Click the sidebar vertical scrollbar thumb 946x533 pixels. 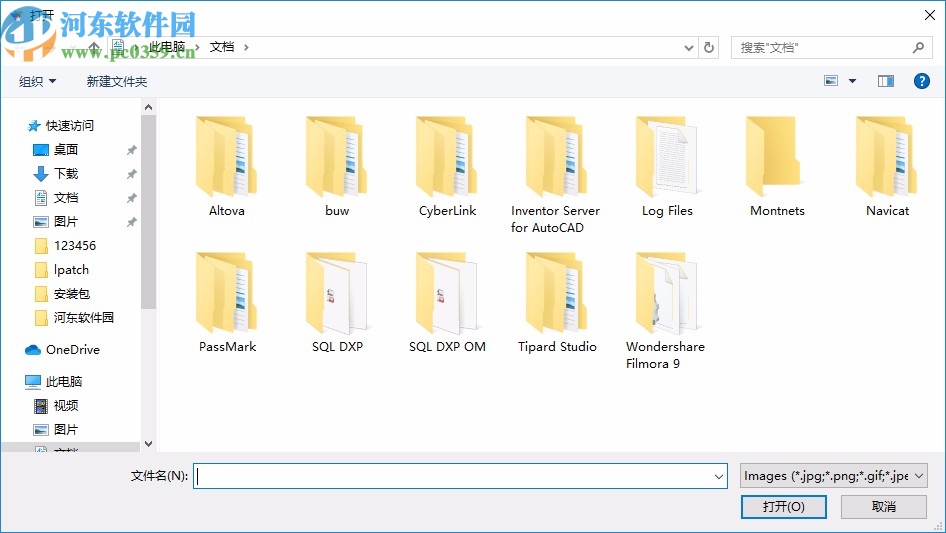[148, 212]
